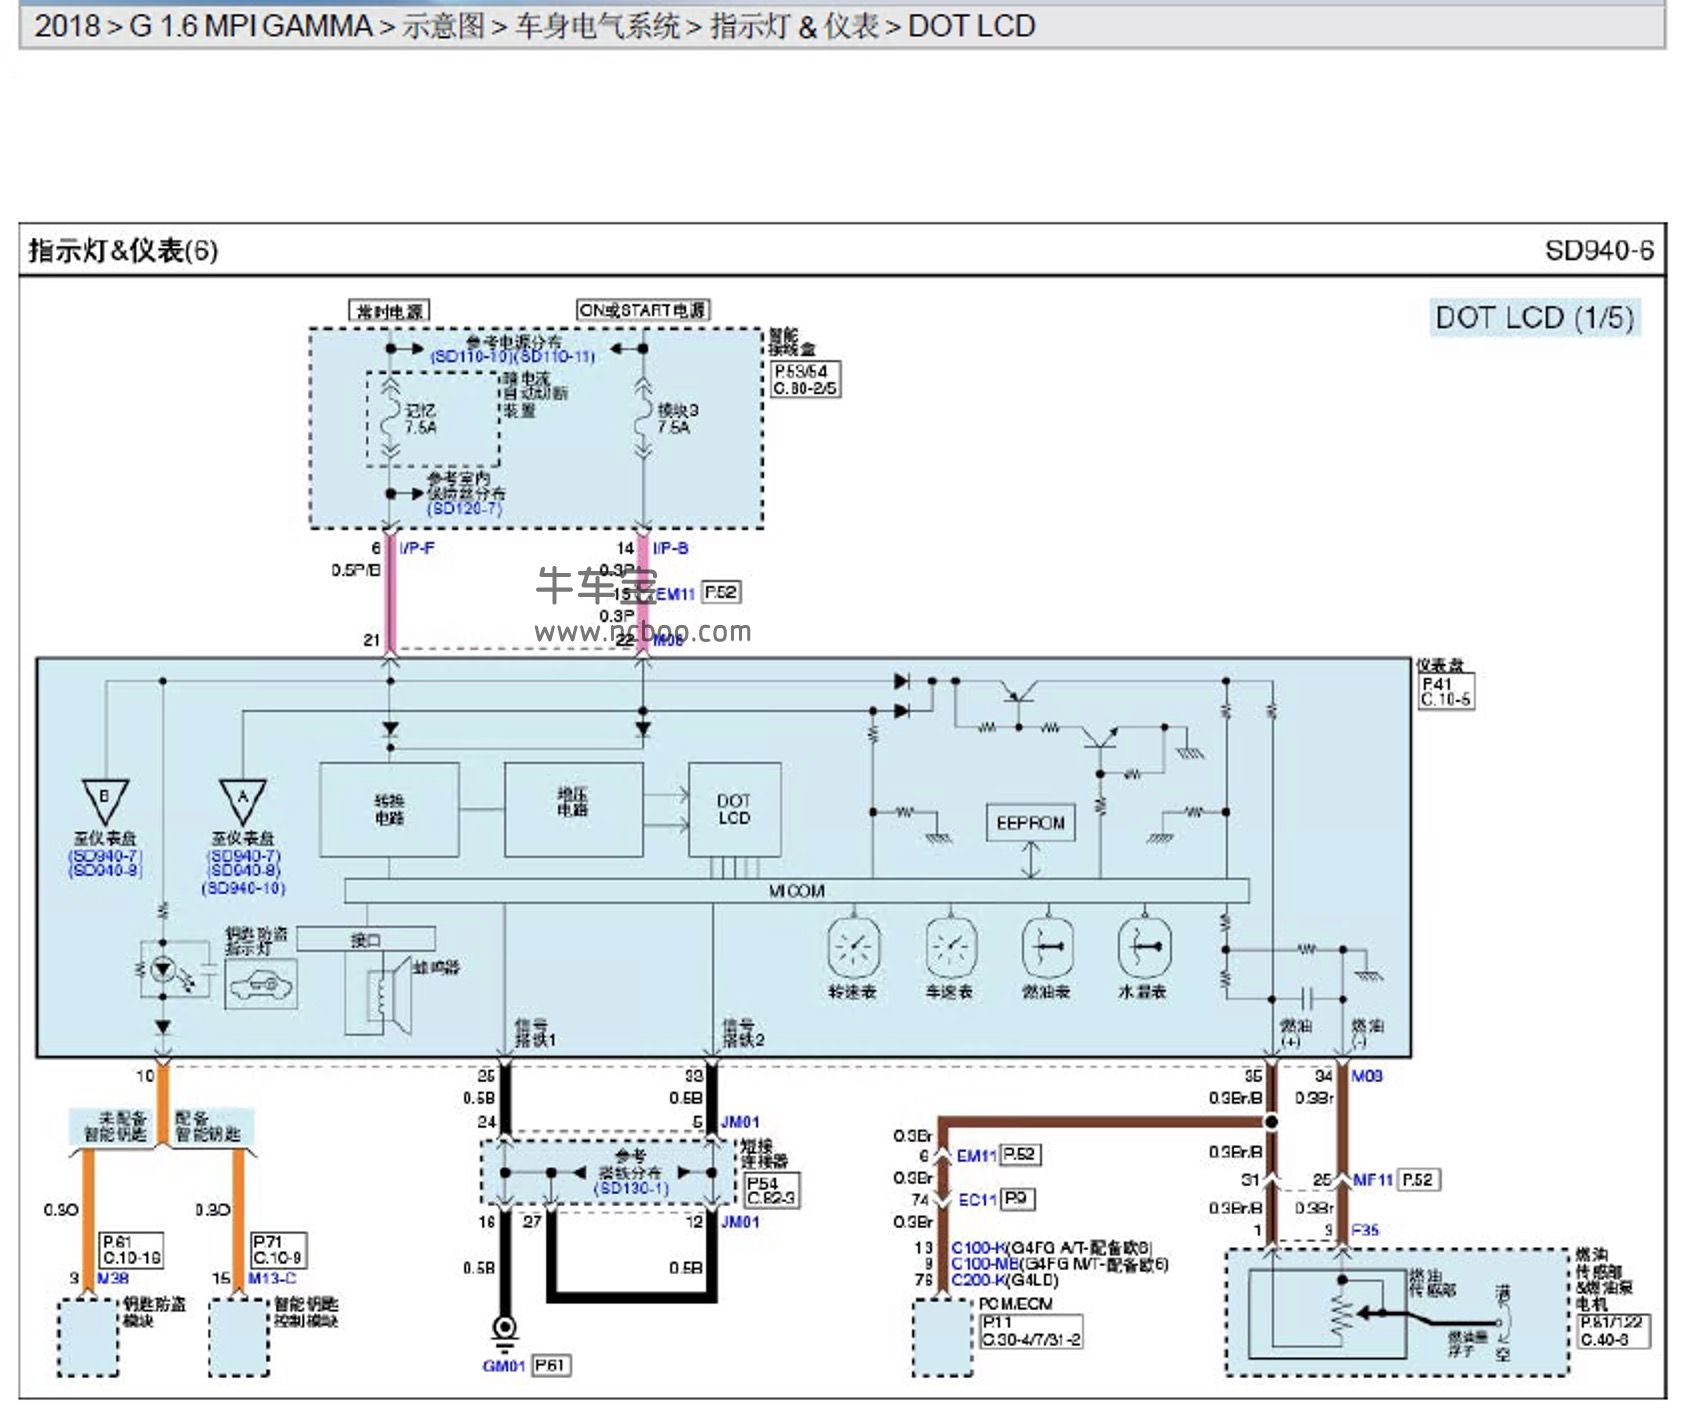1684x1424 pixels.
Task: Click the C100-K connector label
Action: click(978, 1248)
